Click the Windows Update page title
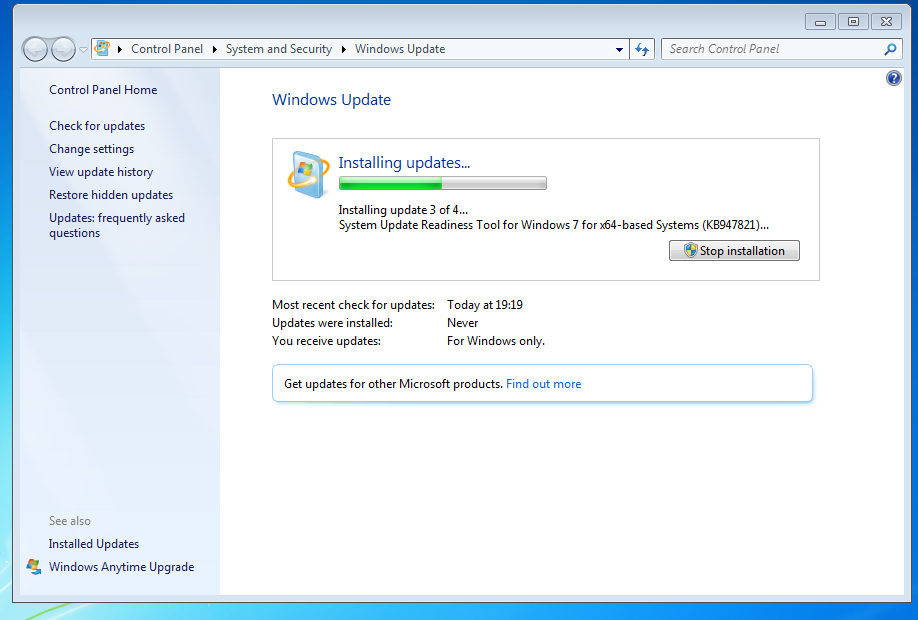Screen dimensions: 918x620 (x=331, y=100)
